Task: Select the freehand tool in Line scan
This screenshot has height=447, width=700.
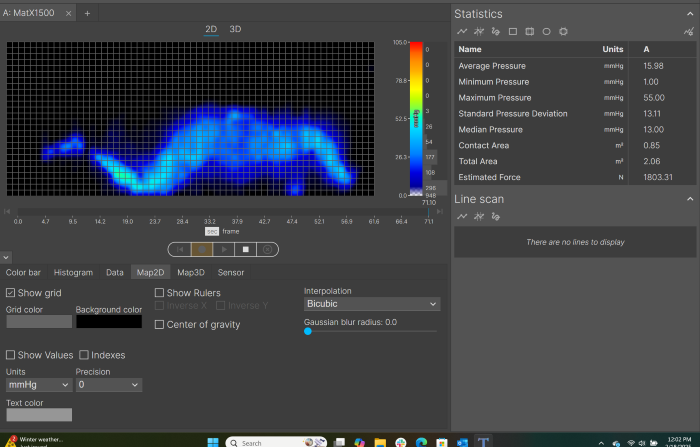Action: coord(496,216)
